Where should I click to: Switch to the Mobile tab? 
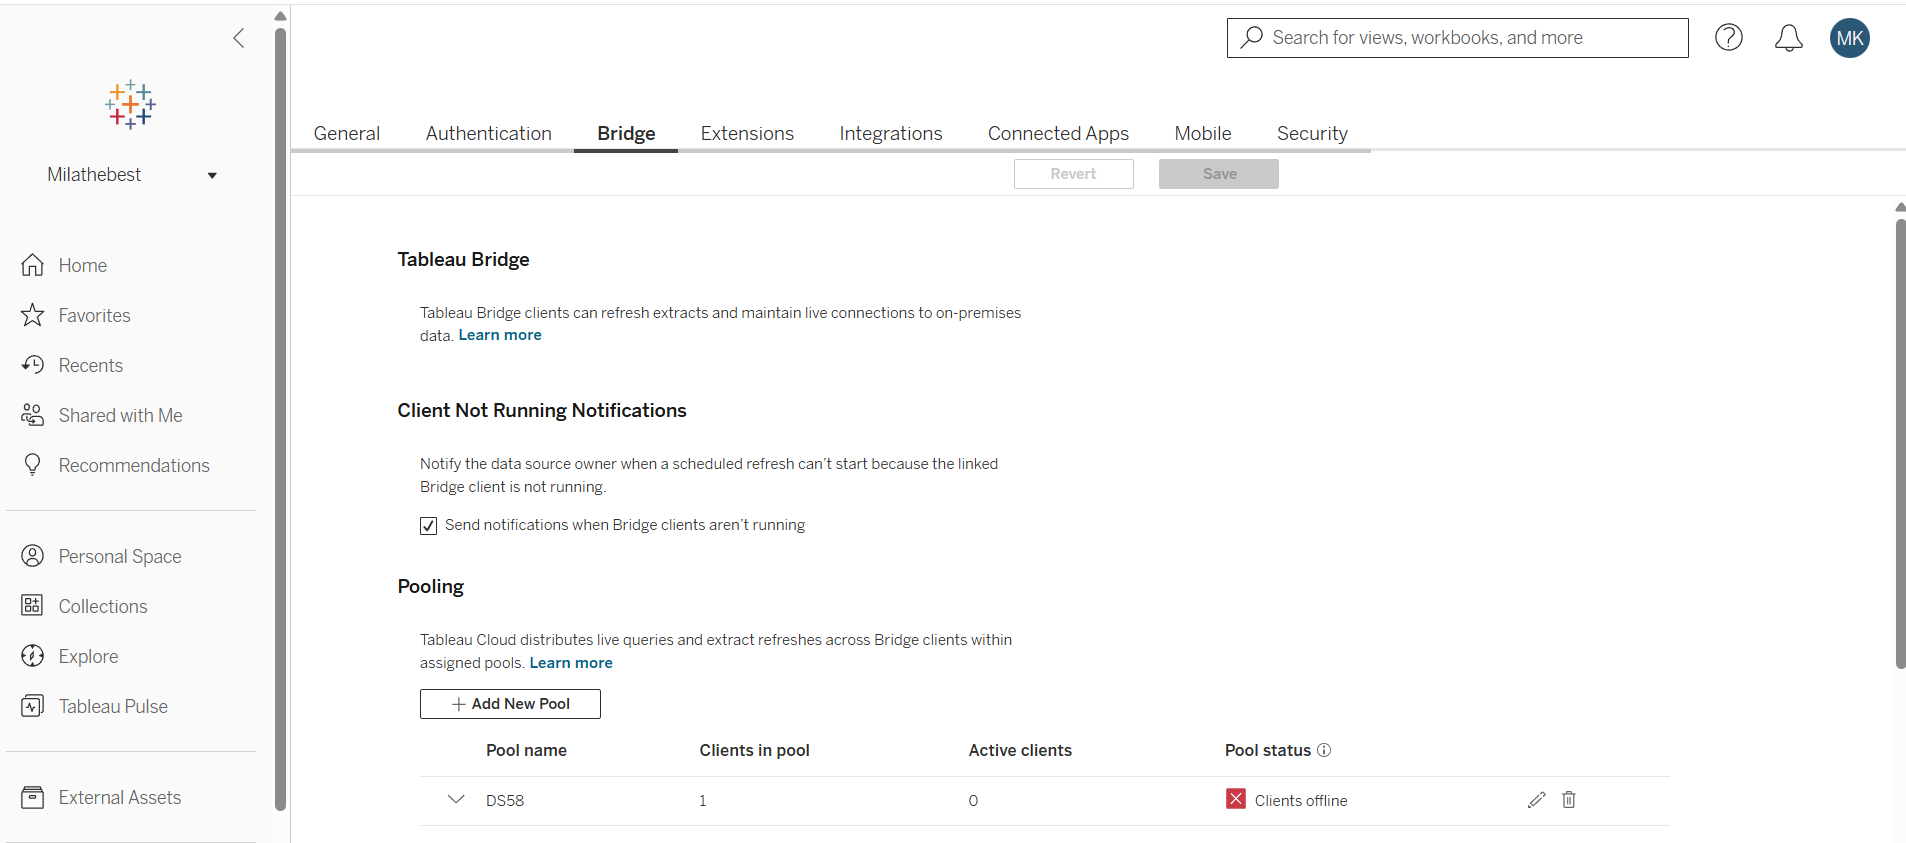(1203, 133)
